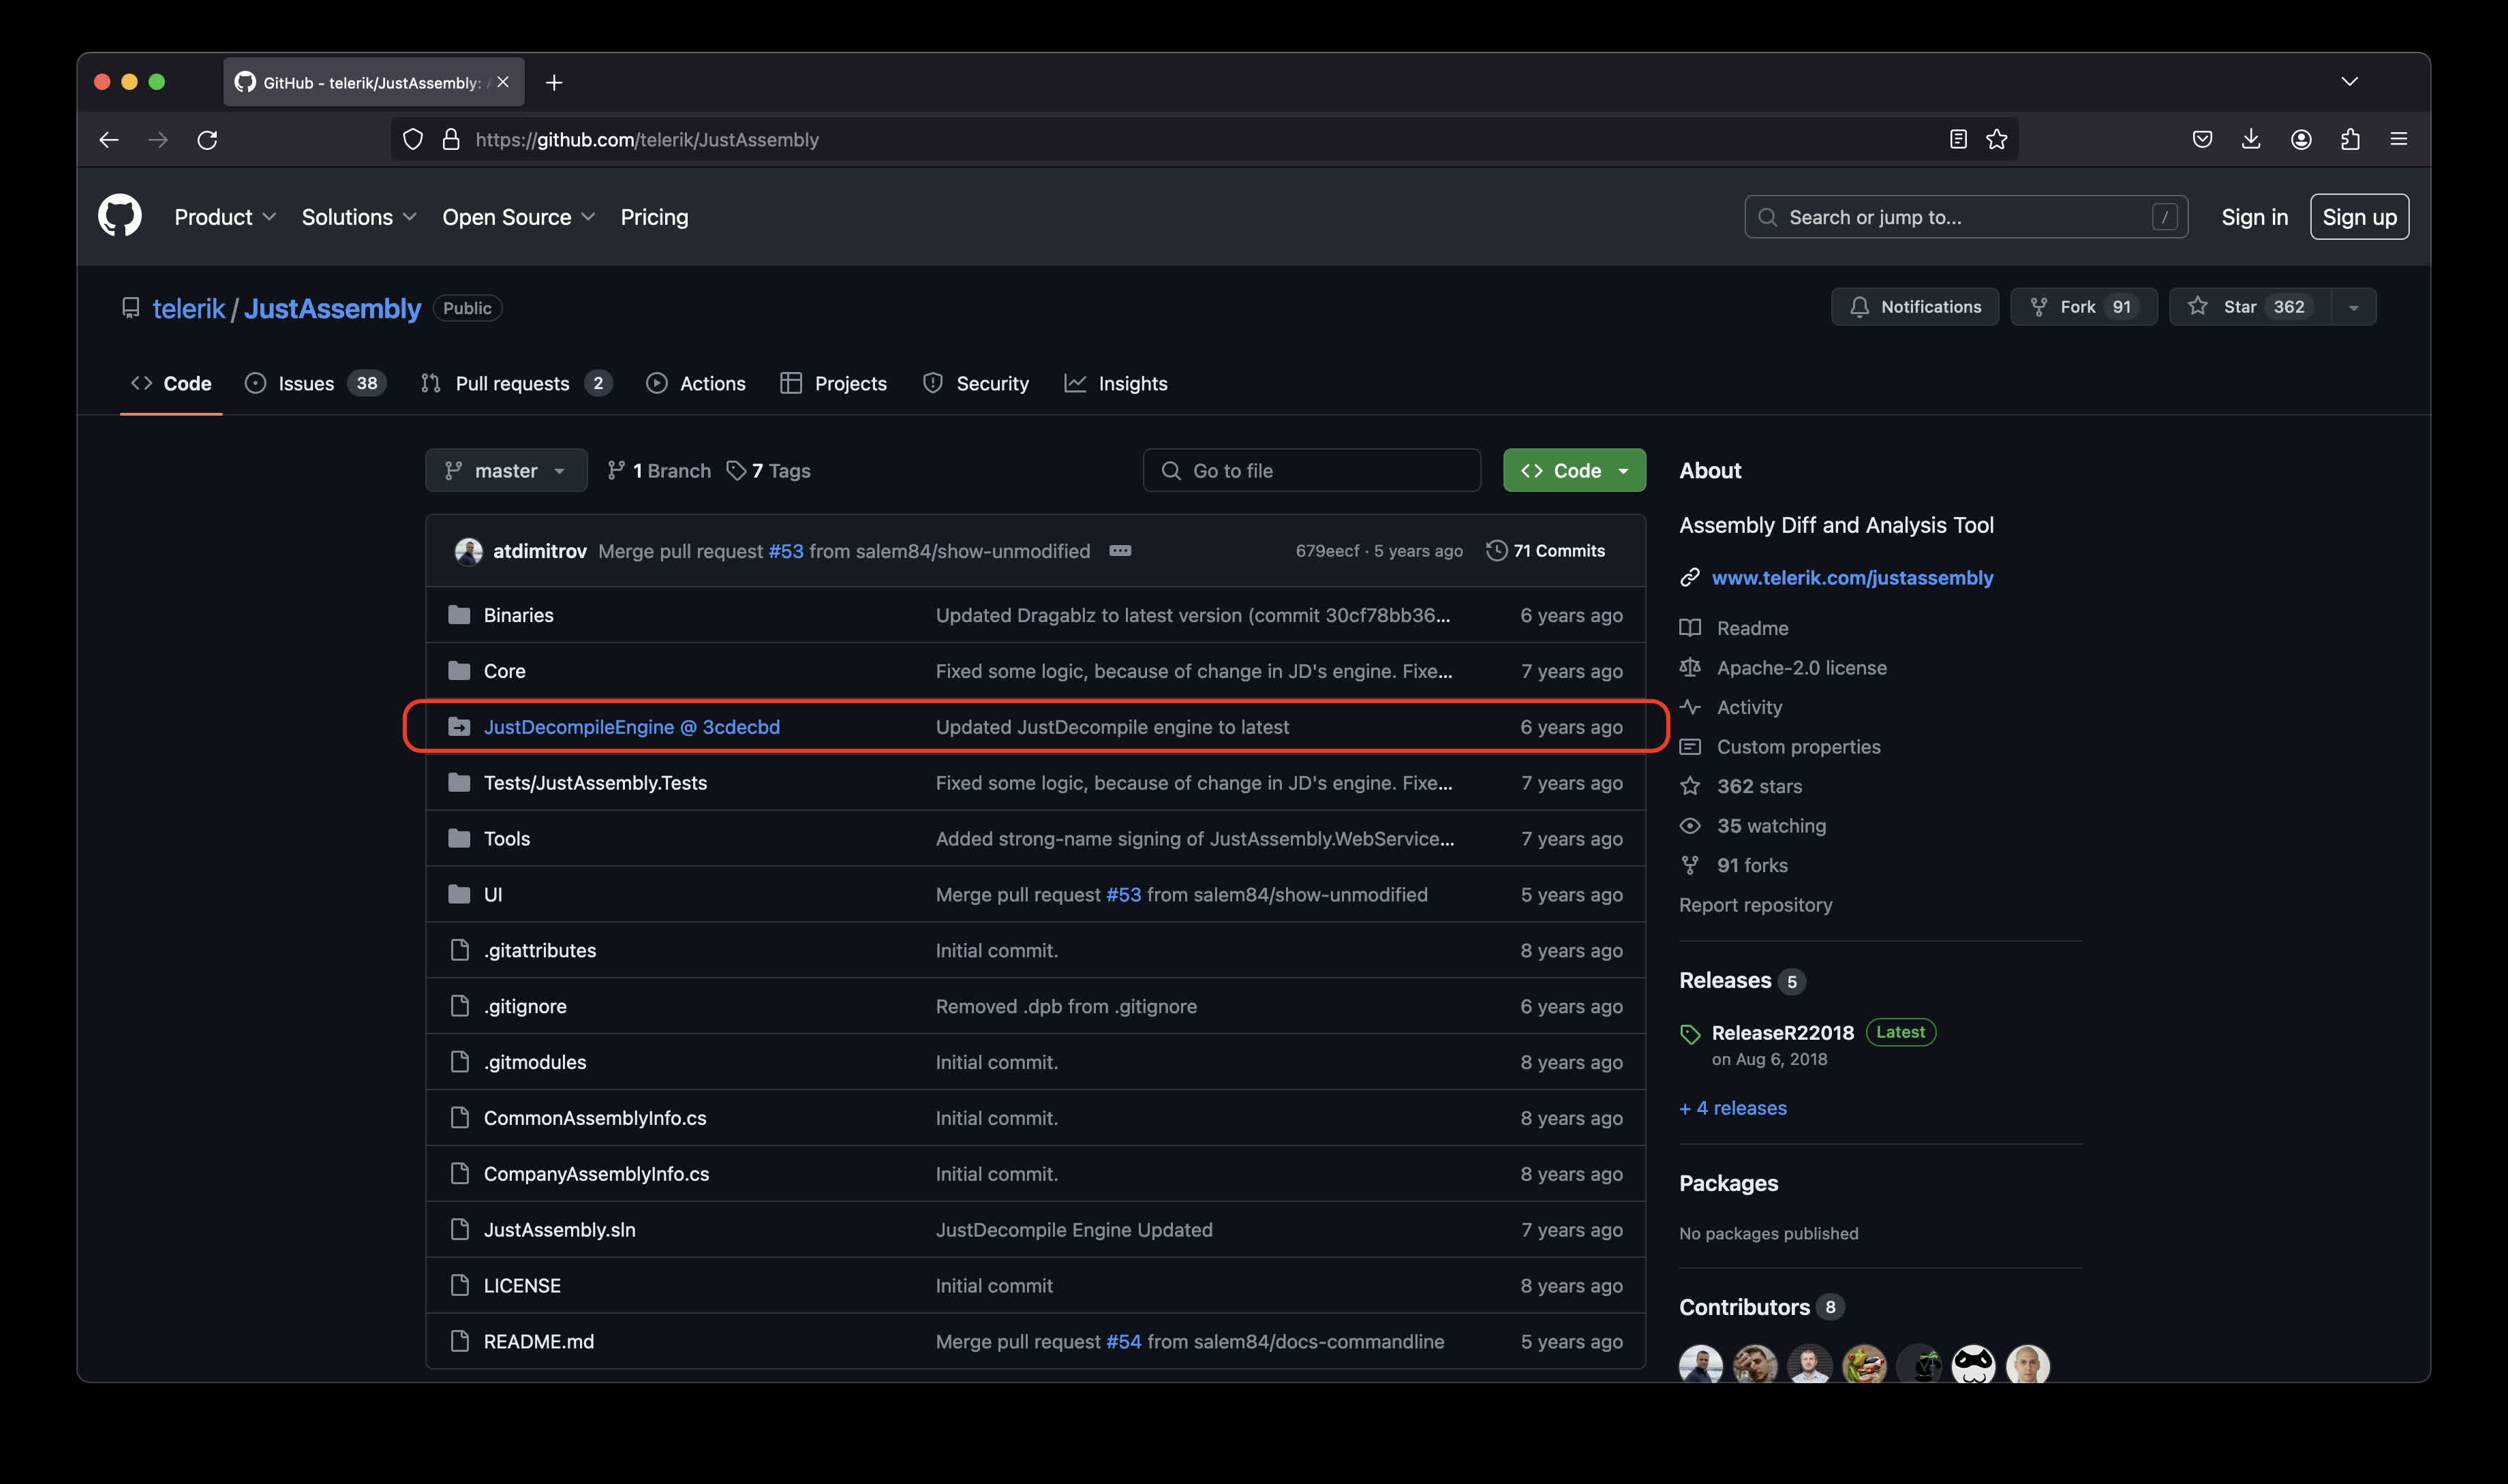Expand the star lists dropdown arrow
Image resolution: width=2508 pixels, height=1484 pixels.
pos(2354,307)
